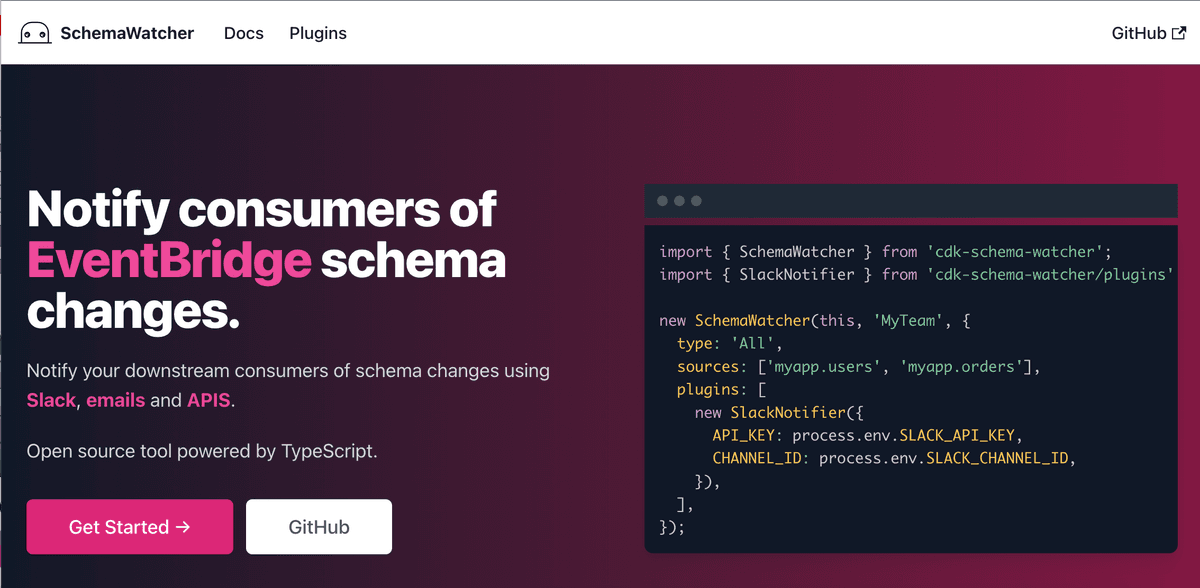This screenshot has height=588, width=1200.
Task: Click the leftmost window dot on code preview
Action: pyautogui.click(x=662, y=200)
